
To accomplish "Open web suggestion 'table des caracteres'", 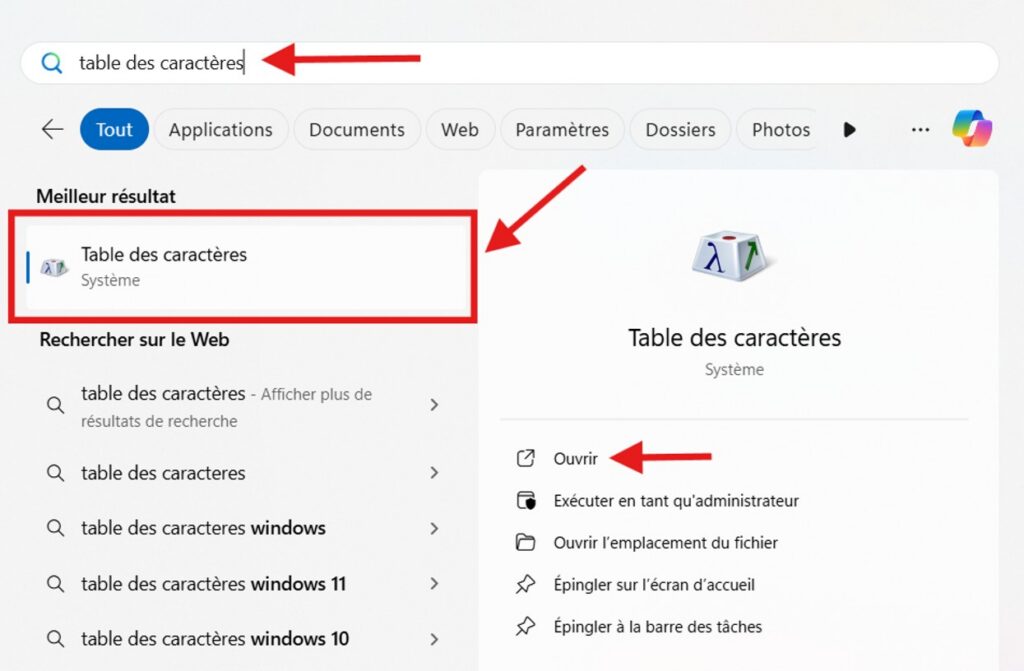I will pos(163,473).
